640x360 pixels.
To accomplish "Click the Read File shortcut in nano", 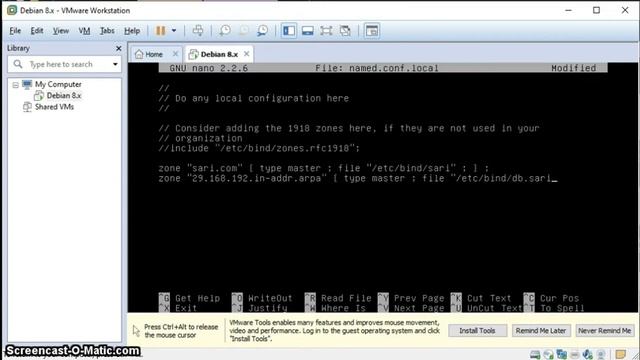I will point(338,298).
